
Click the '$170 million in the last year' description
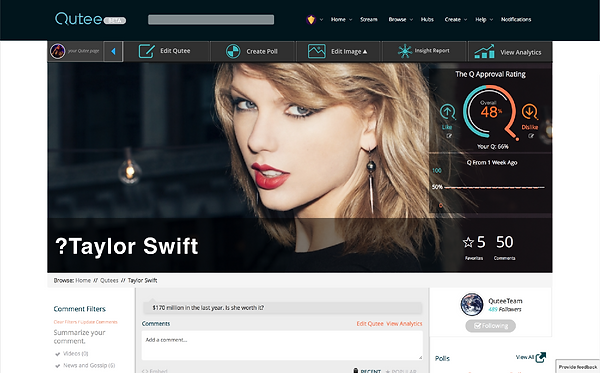click(x=208, y=308)
